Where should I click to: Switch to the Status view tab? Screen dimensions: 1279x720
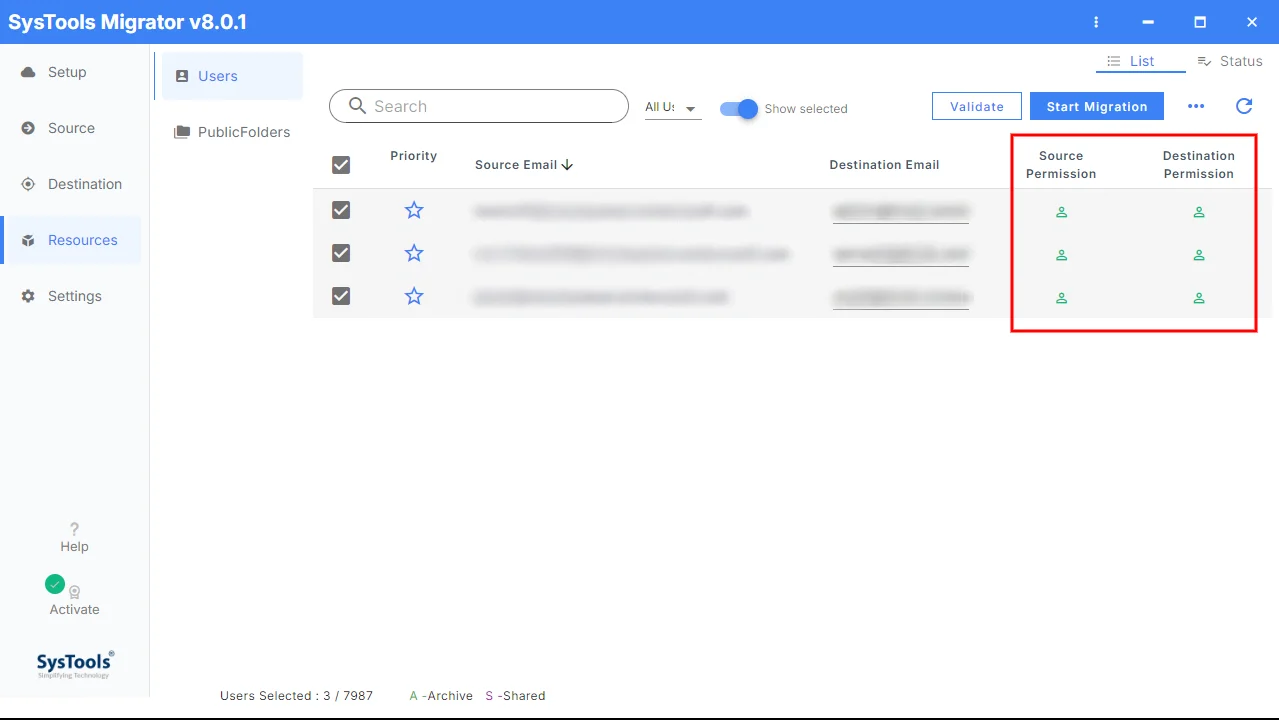(1230, 61)
